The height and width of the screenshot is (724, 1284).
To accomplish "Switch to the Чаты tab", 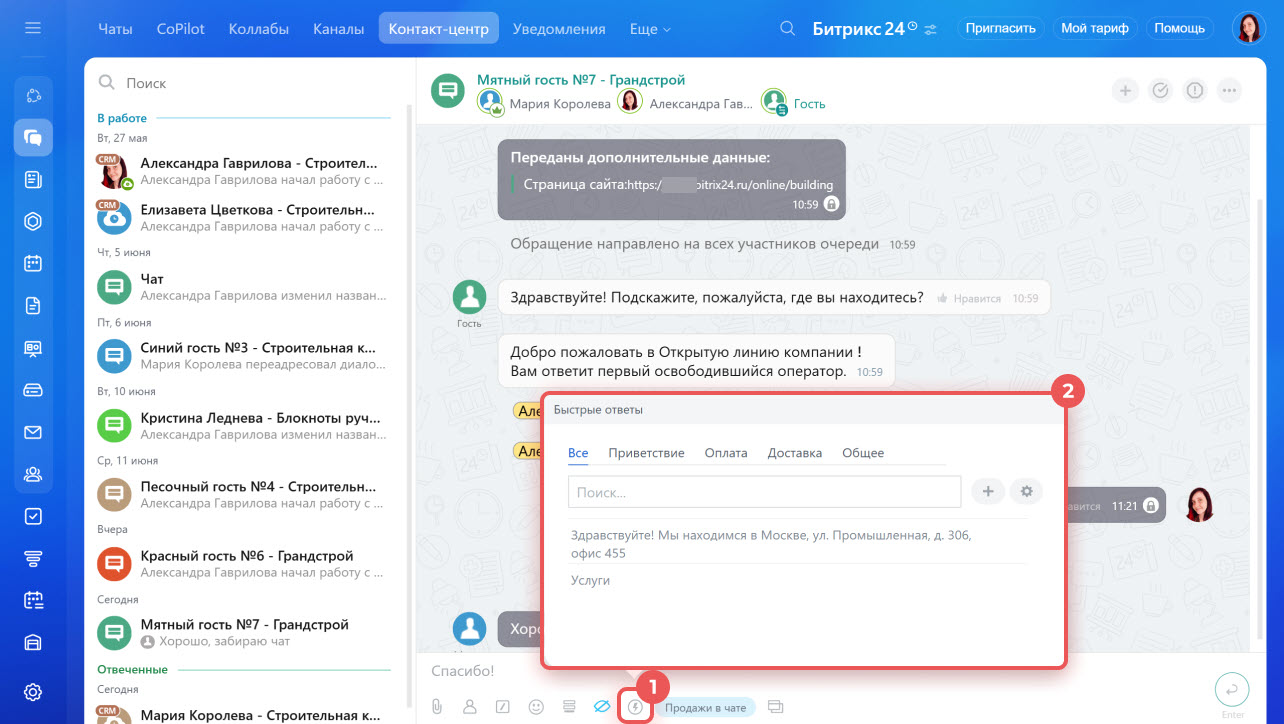I will [x=115, y=29].
